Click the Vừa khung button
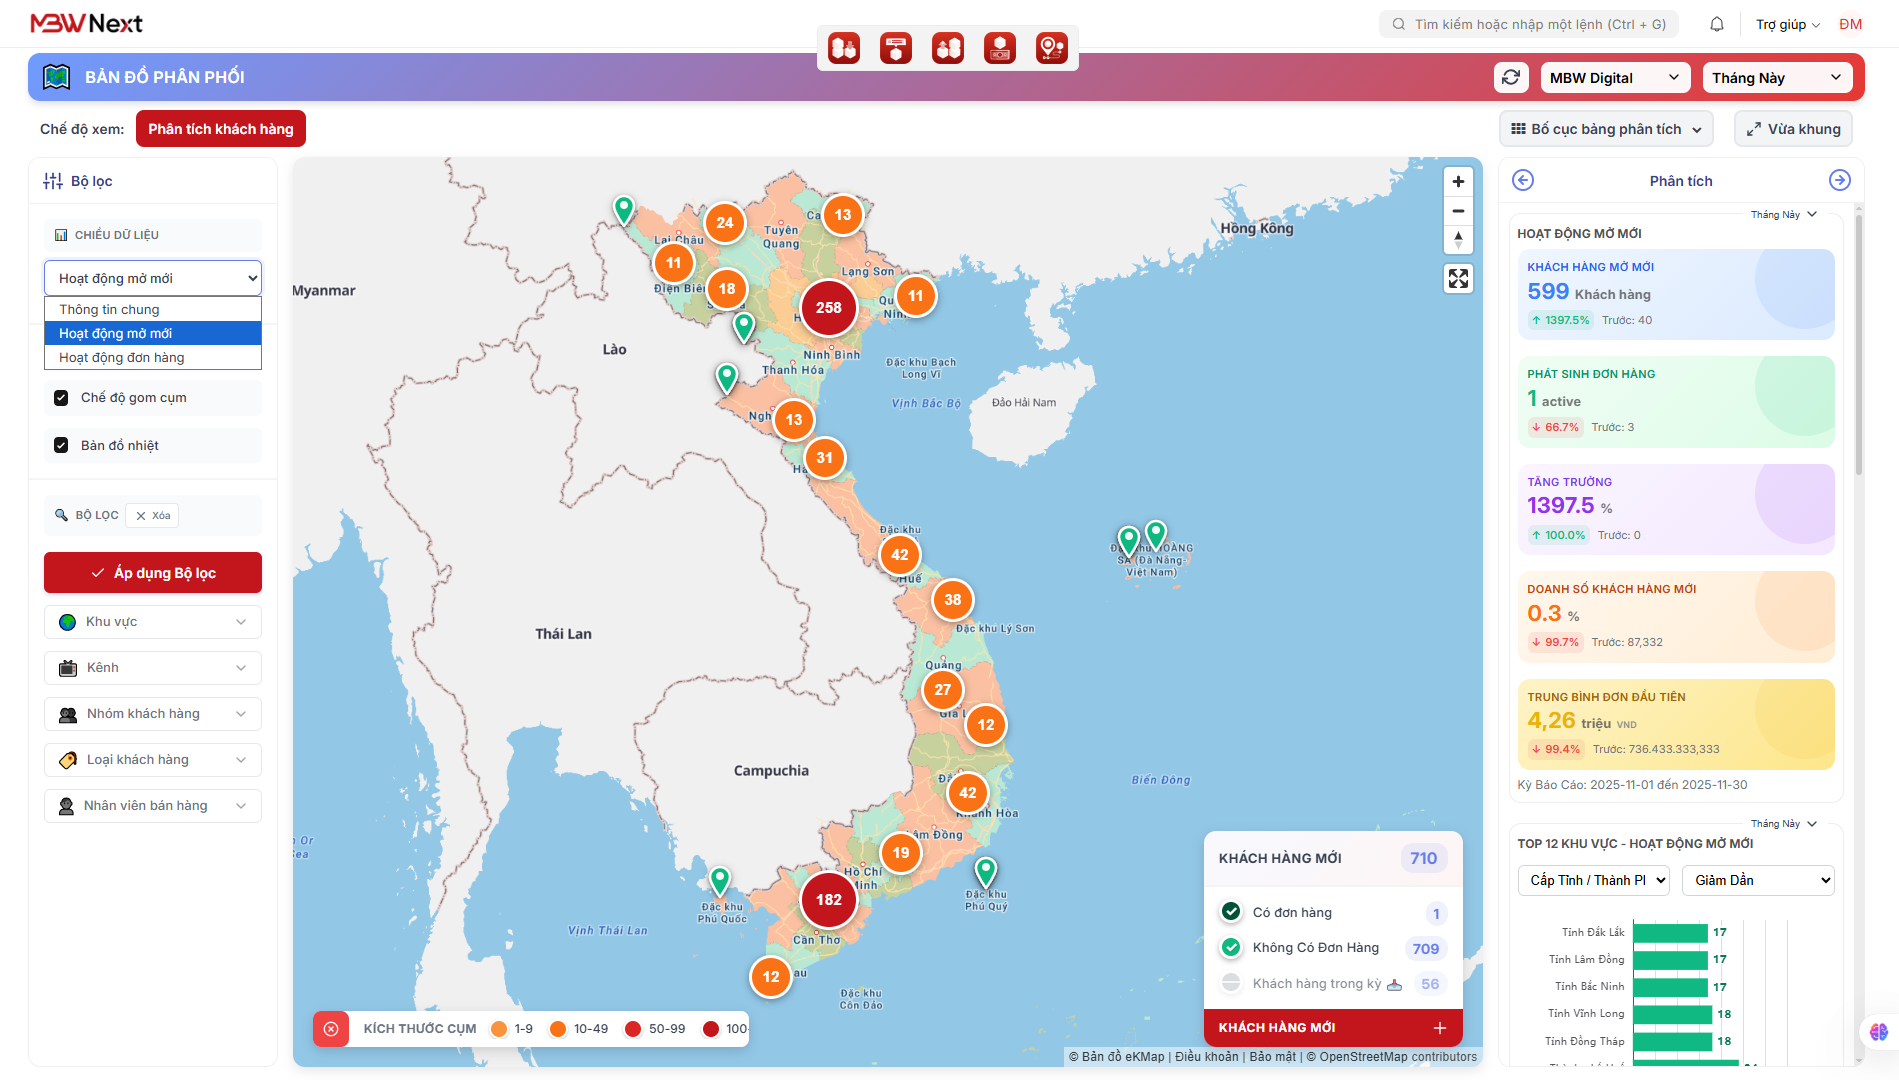This screenshot has height=1080, width=1899. click(x=1793, y=129)
